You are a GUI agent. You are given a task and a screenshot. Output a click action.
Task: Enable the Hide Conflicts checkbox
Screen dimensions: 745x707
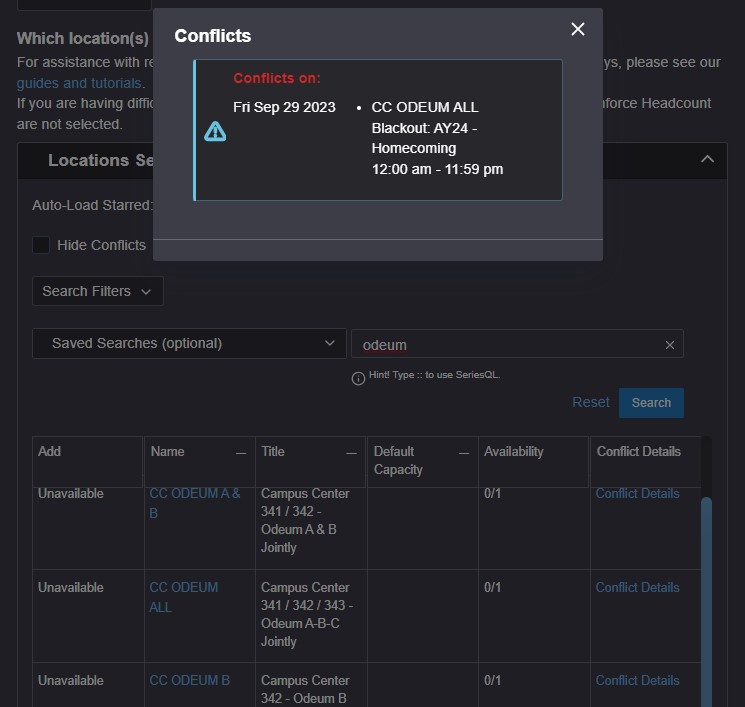click(x=41, y=245)
